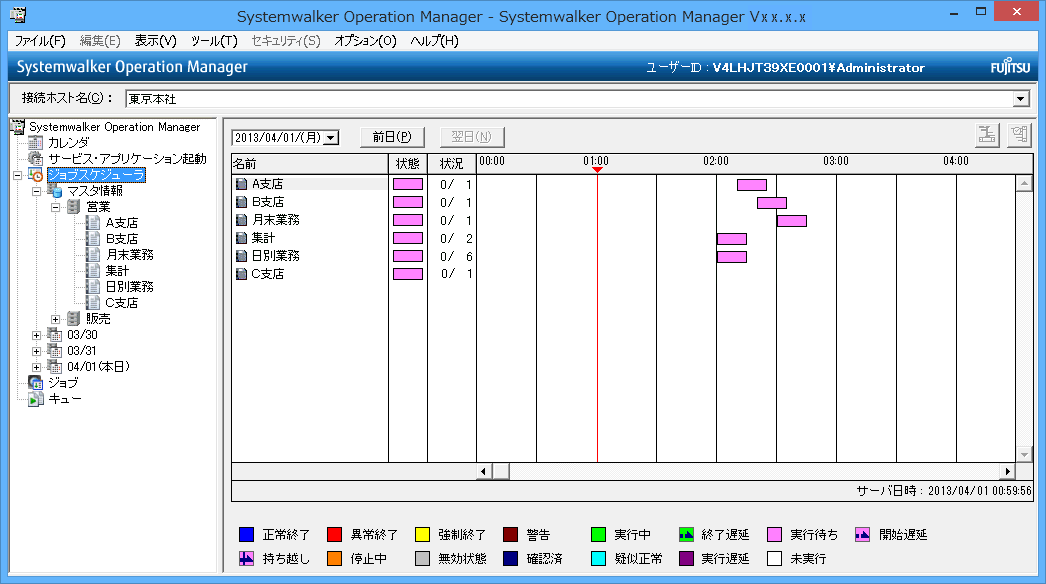Click the ジョブスケジューラ clock icon
1046x584 pixels.
point(35,175)
